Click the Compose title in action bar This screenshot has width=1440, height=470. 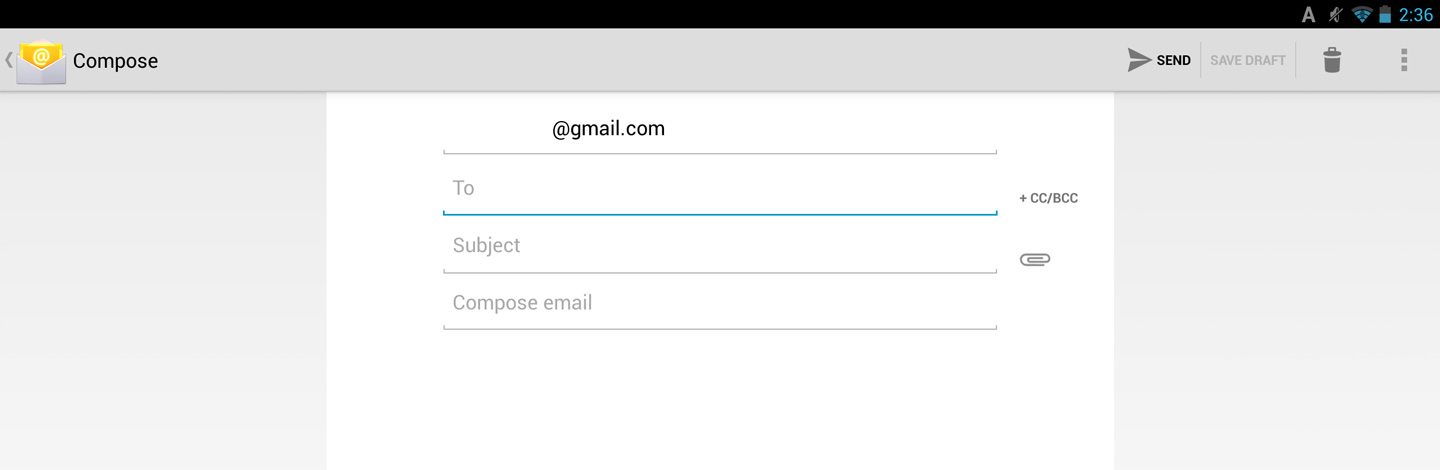click(115, 61)
